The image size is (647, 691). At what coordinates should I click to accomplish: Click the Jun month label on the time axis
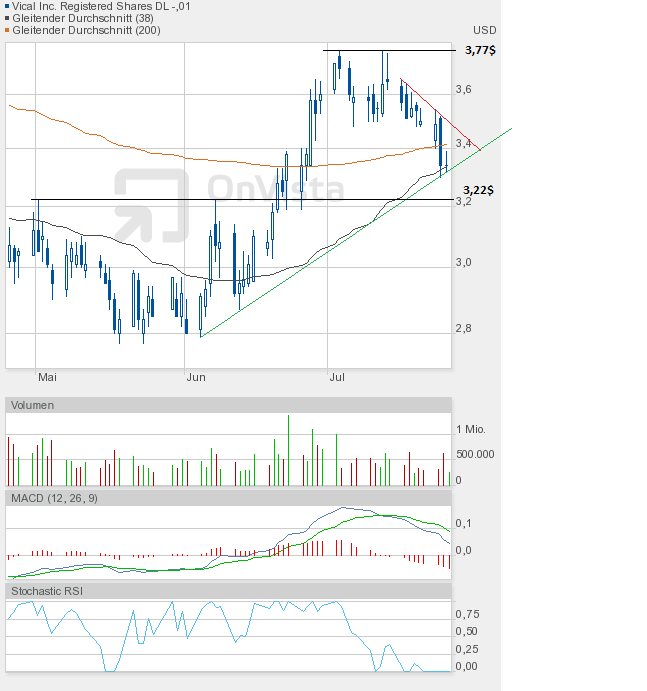pos(196,377)
